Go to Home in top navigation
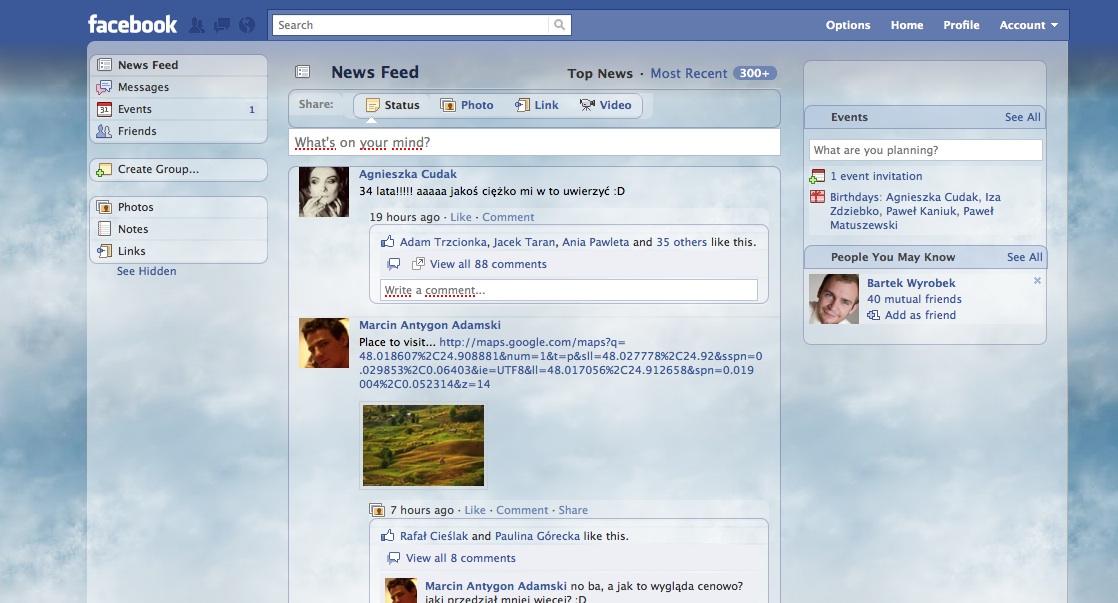The image size is (1118, 603). [x=907, y=25]
